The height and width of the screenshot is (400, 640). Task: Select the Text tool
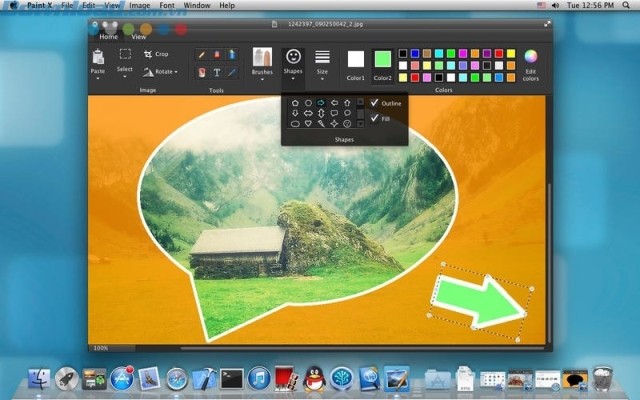pyautogui.click(x=217, y=72)
